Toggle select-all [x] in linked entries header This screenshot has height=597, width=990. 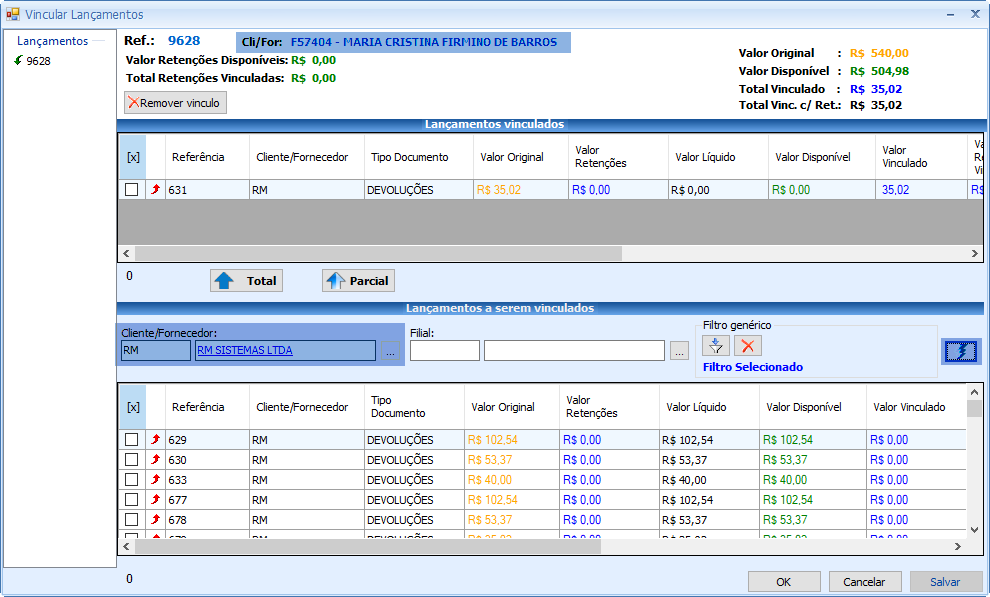click(133, 157)
